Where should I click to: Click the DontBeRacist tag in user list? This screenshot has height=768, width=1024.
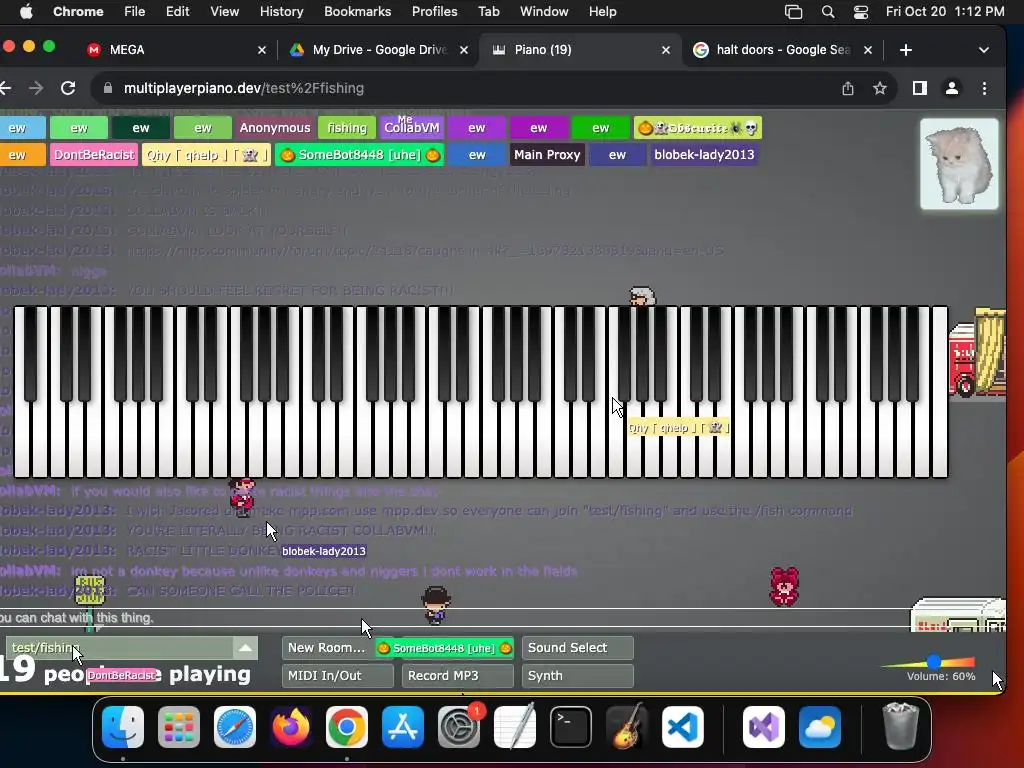coord(93,155)
